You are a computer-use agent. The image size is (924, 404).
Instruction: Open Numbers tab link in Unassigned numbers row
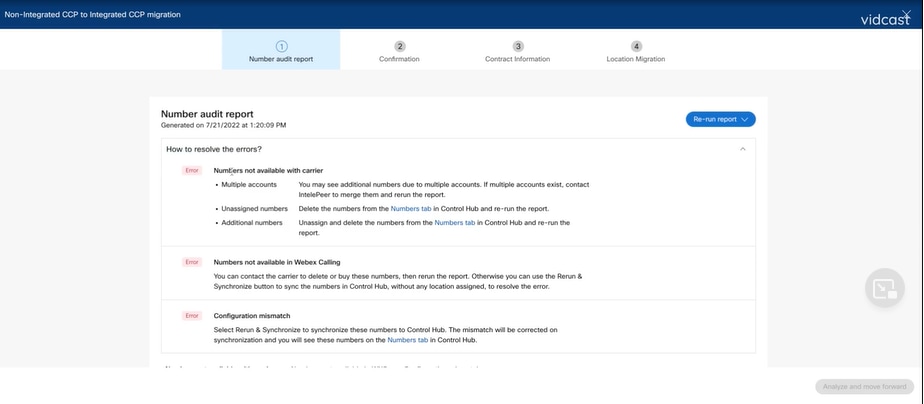click(x=411, y=208)
